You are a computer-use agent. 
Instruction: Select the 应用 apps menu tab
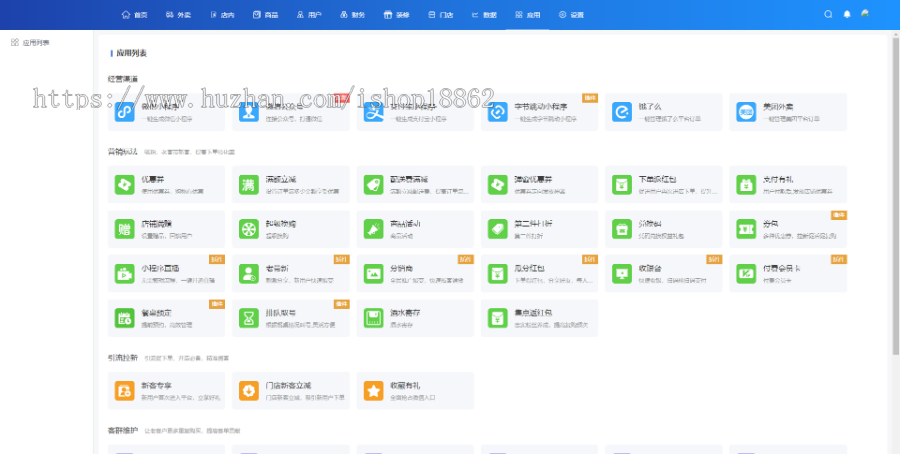(527, 15)
